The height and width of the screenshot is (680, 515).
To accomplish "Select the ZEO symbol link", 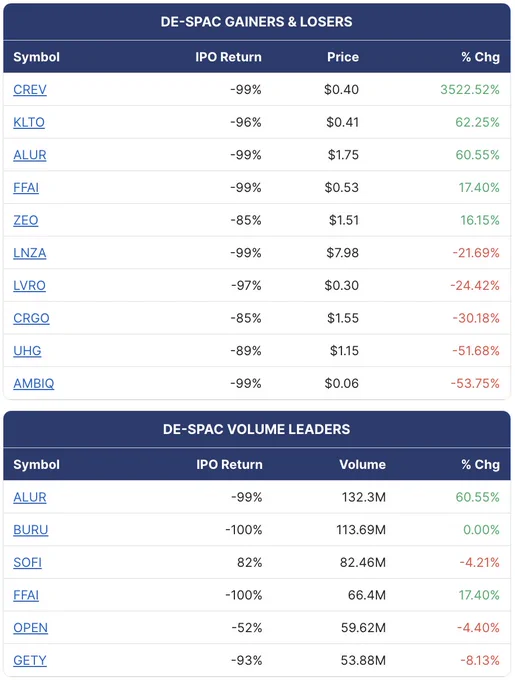I will pyautogui.click(x=26, y=220).
